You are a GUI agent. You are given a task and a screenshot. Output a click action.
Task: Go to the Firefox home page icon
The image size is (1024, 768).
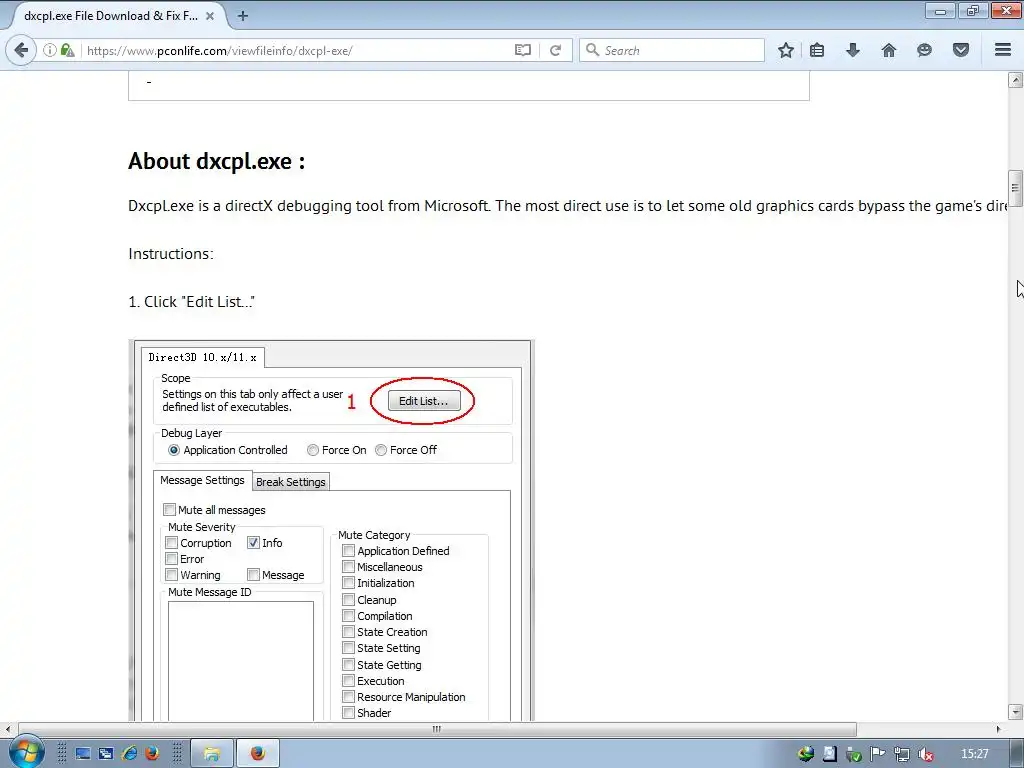coord(889,50)
